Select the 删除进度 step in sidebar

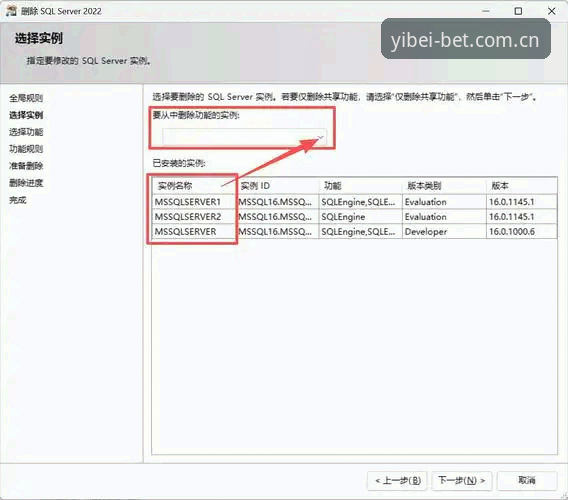26,183
